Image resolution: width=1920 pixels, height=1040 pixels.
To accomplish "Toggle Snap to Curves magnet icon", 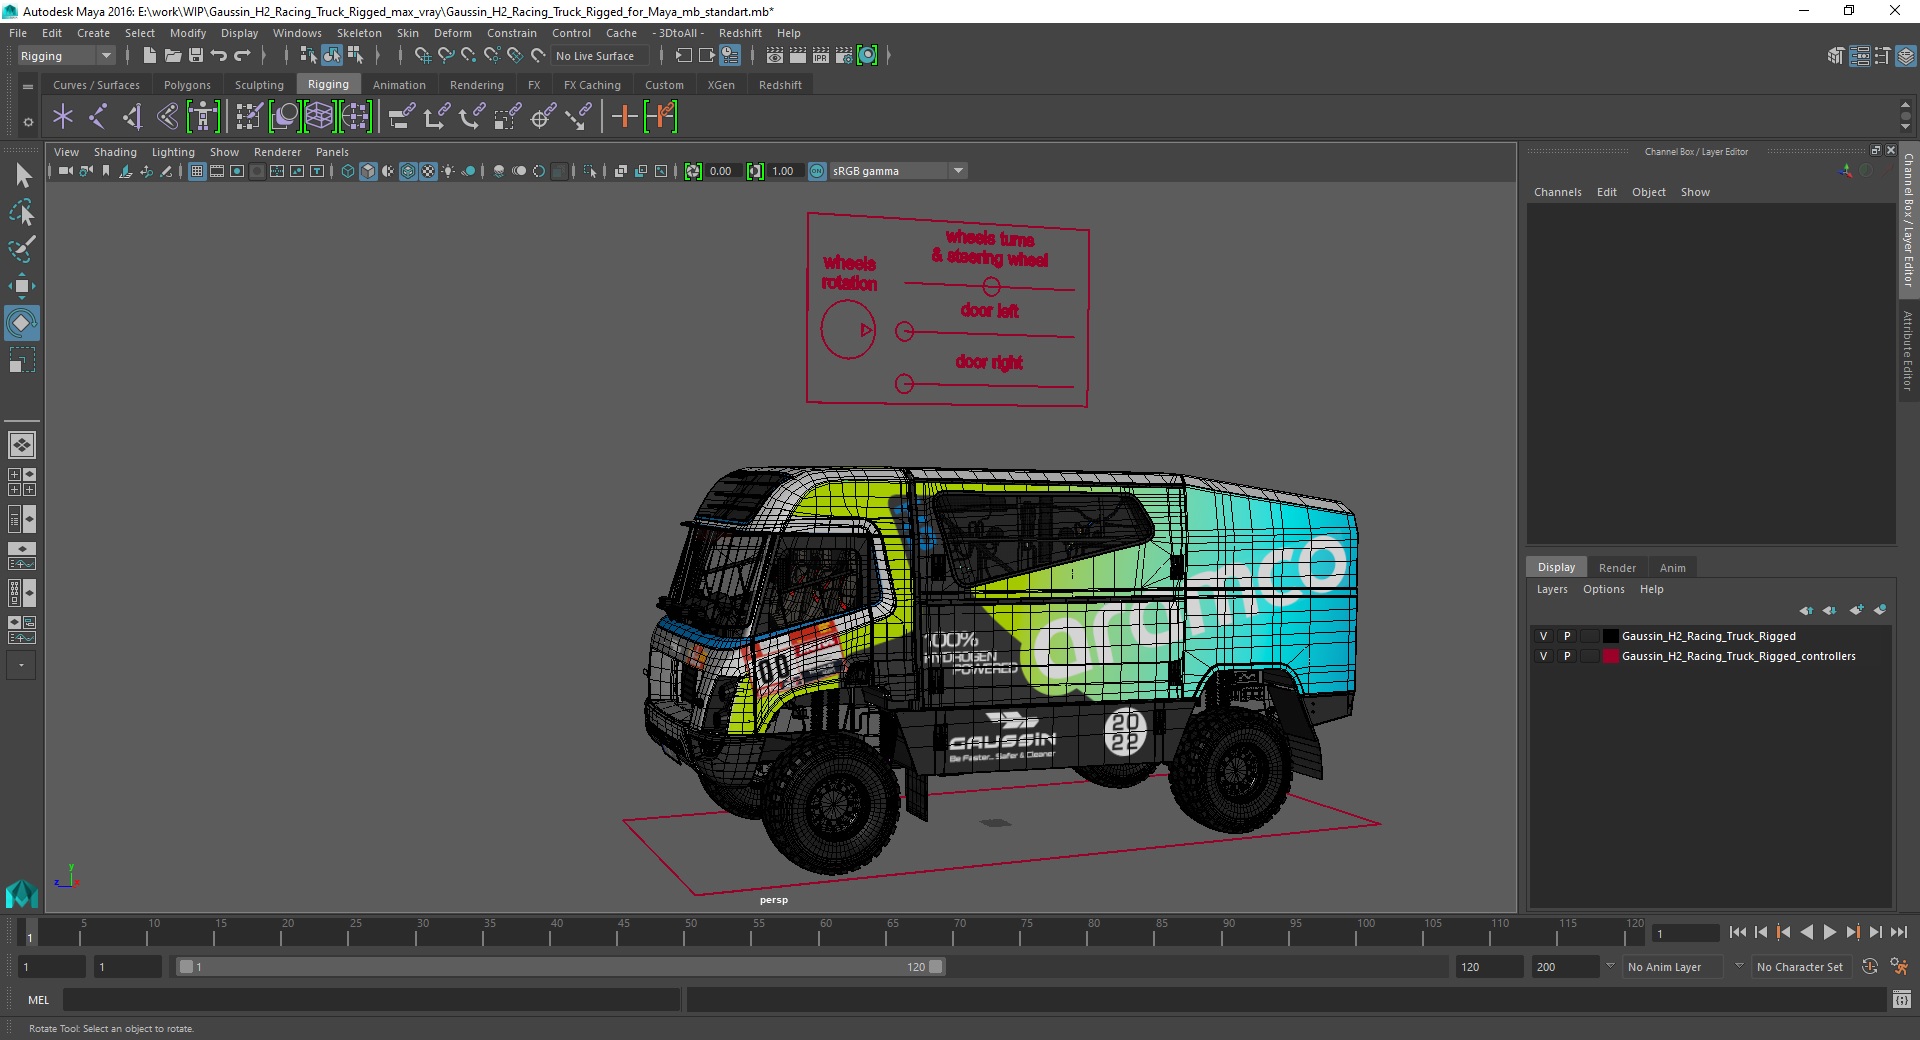I will pos(446,56).
